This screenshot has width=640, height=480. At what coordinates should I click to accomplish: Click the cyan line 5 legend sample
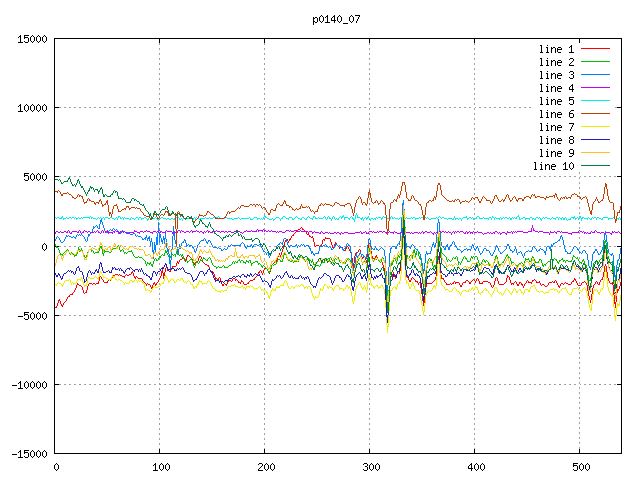[595, 101]
